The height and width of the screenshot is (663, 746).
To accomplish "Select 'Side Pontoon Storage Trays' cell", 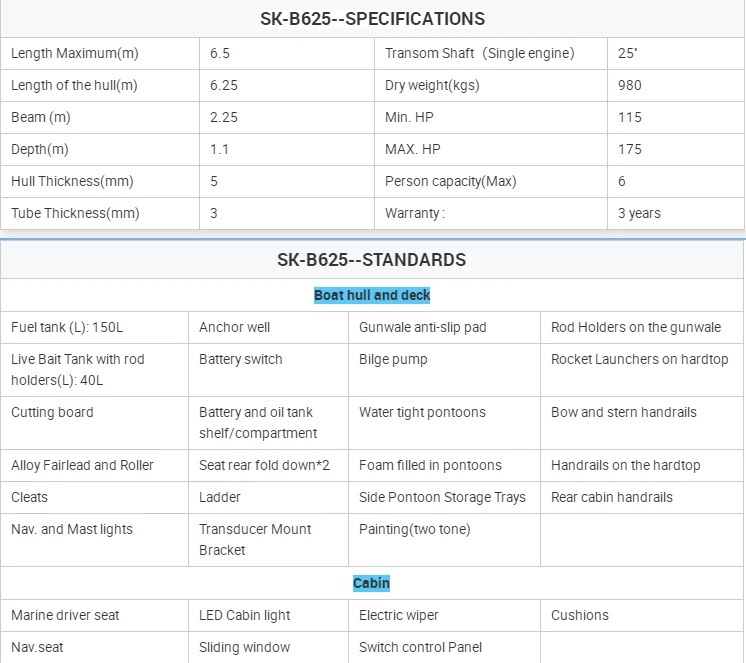I will click(x=442, y=497).
